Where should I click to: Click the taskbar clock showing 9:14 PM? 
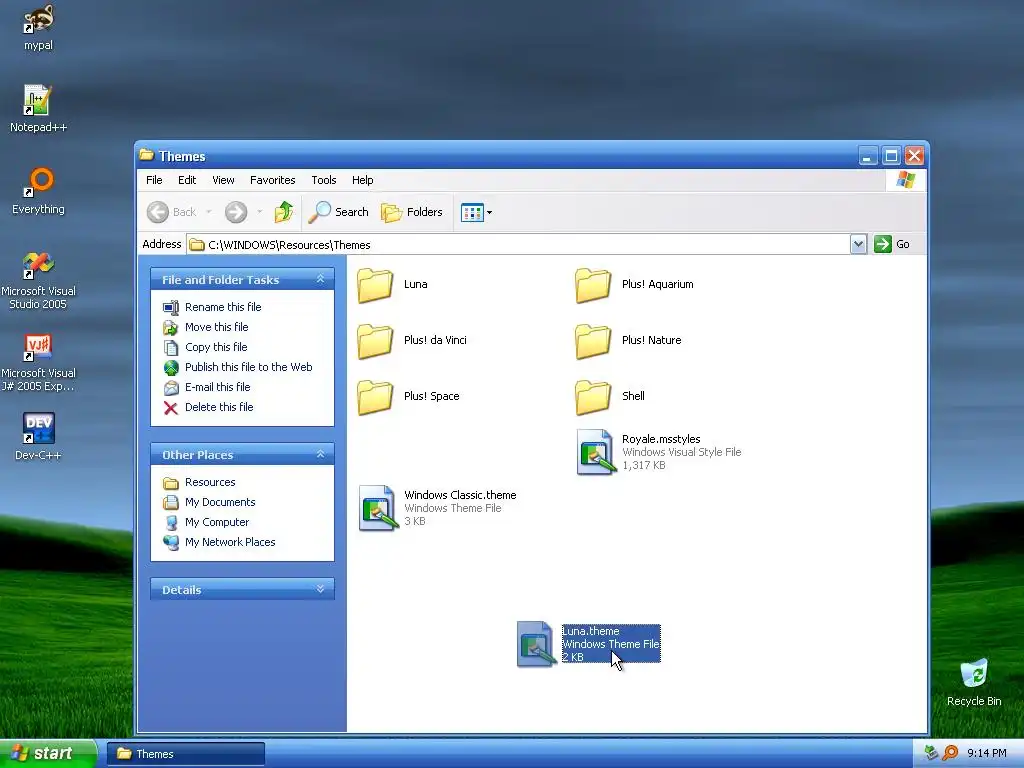(x=987, y=754)
